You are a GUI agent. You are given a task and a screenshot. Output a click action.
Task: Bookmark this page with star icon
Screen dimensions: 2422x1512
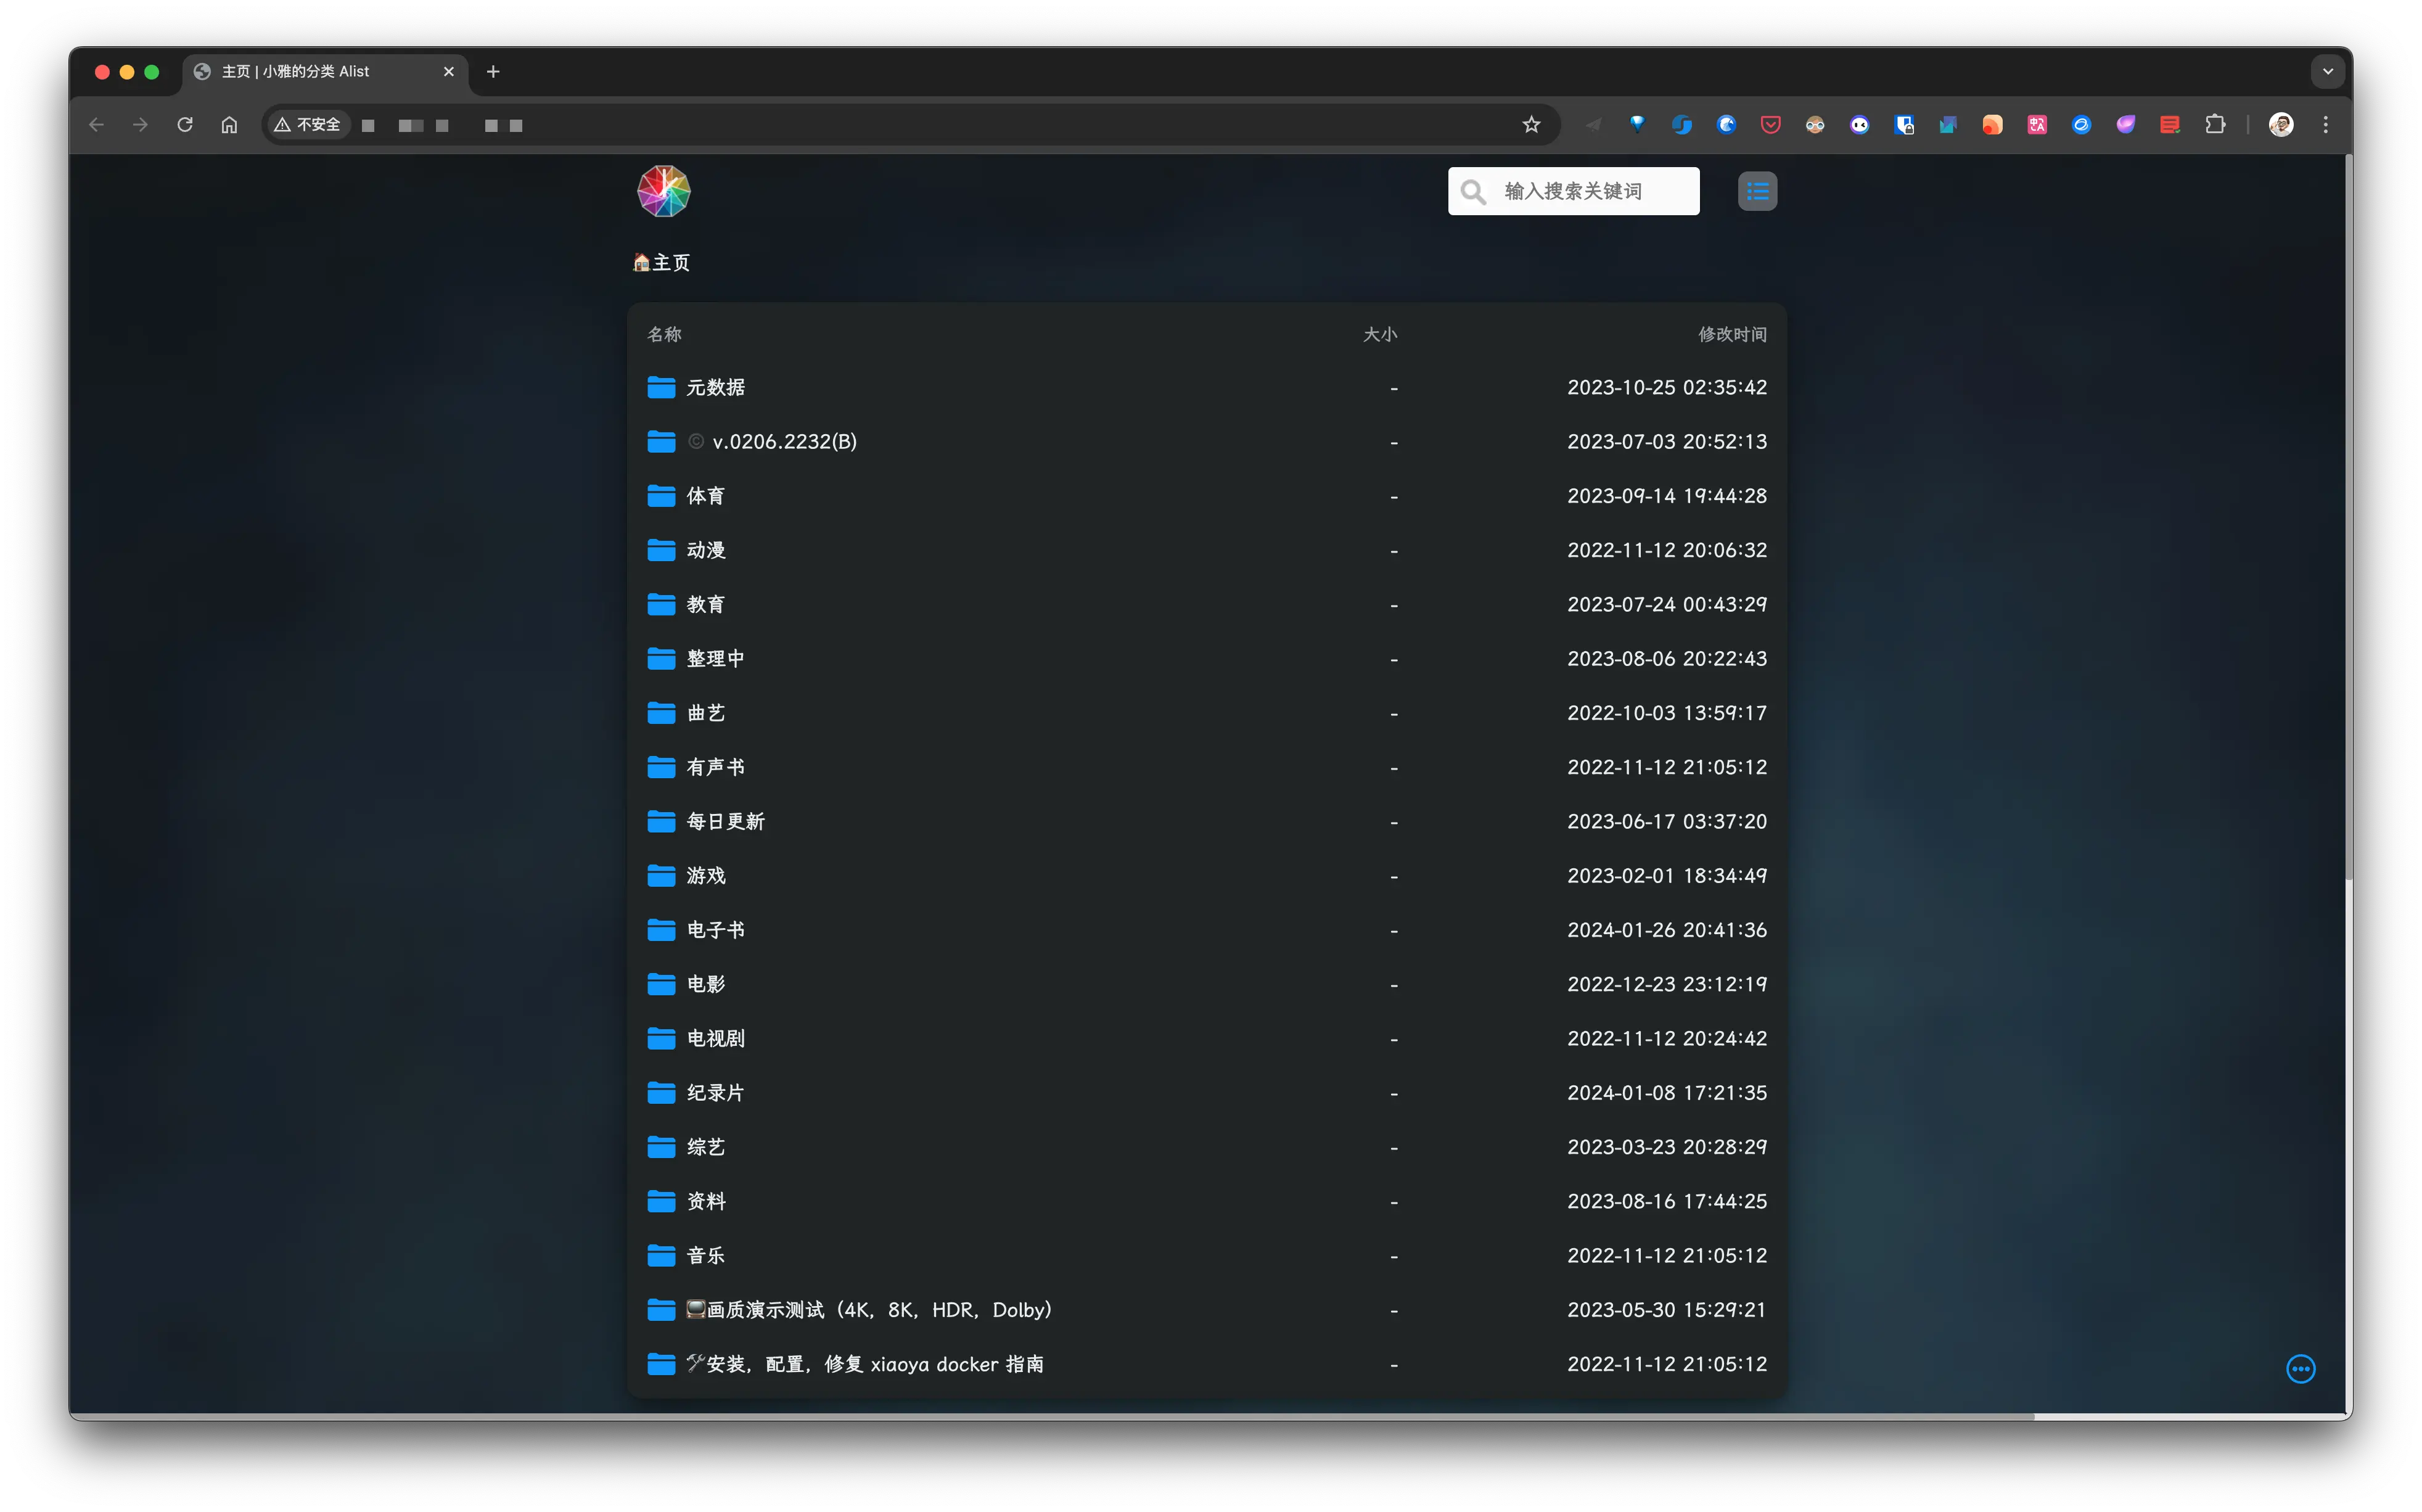pos(1531,125)
